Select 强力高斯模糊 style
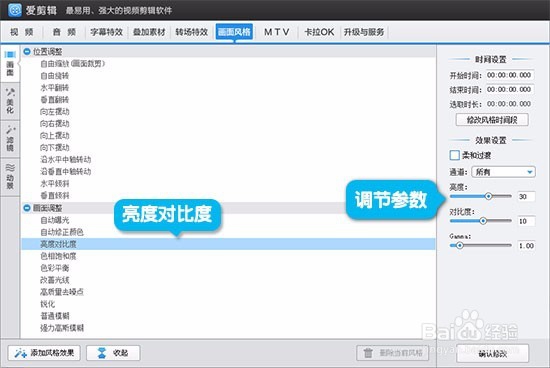 pos(62,328)
